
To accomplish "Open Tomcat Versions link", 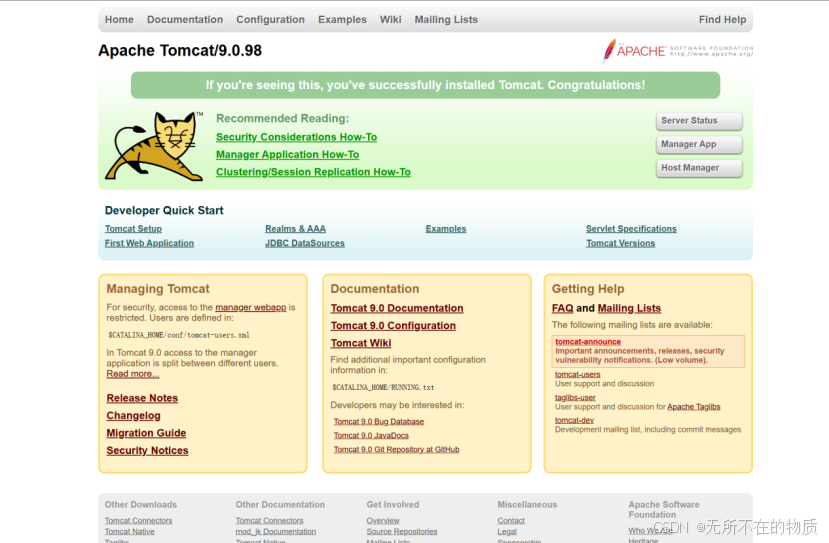I will pos(621,243).
